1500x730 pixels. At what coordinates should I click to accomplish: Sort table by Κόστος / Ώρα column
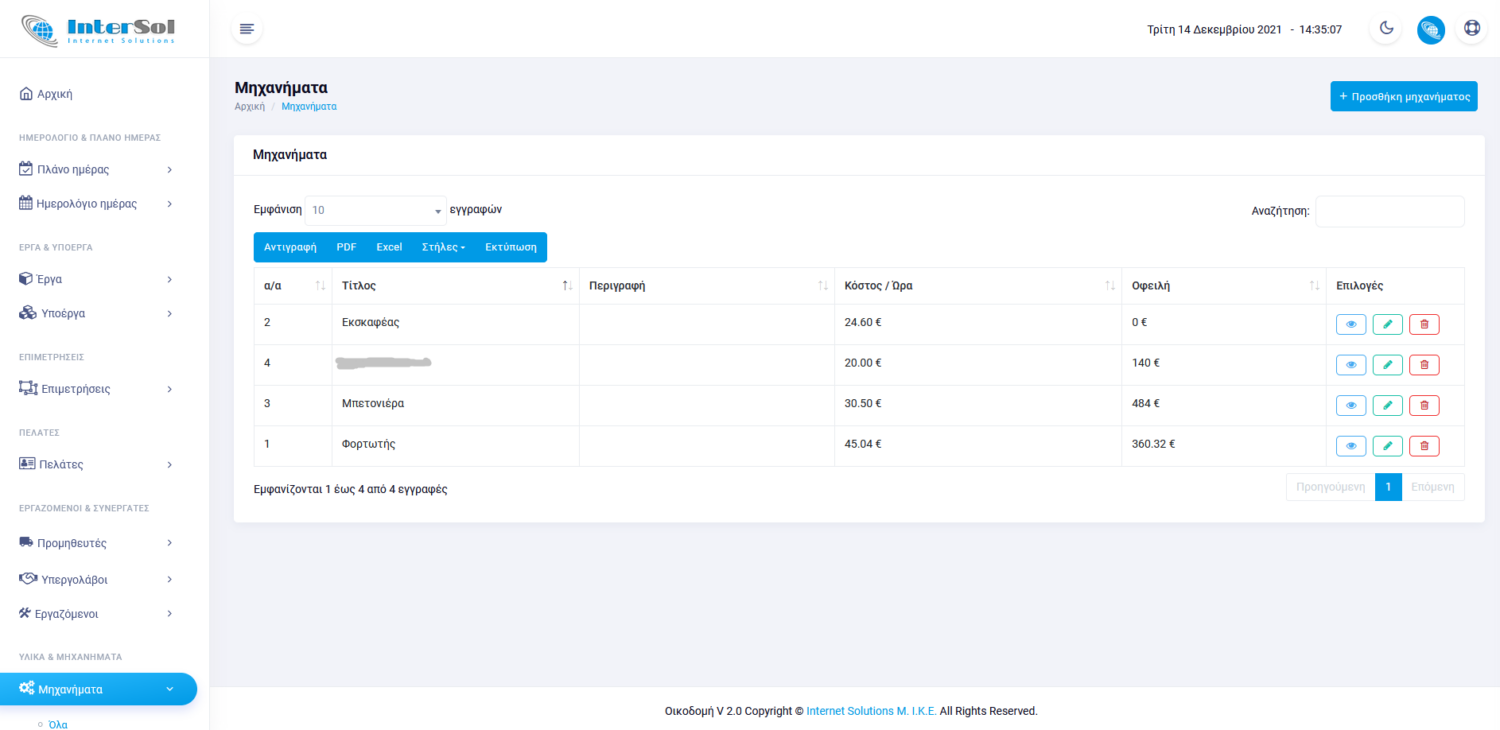(977, 286)
